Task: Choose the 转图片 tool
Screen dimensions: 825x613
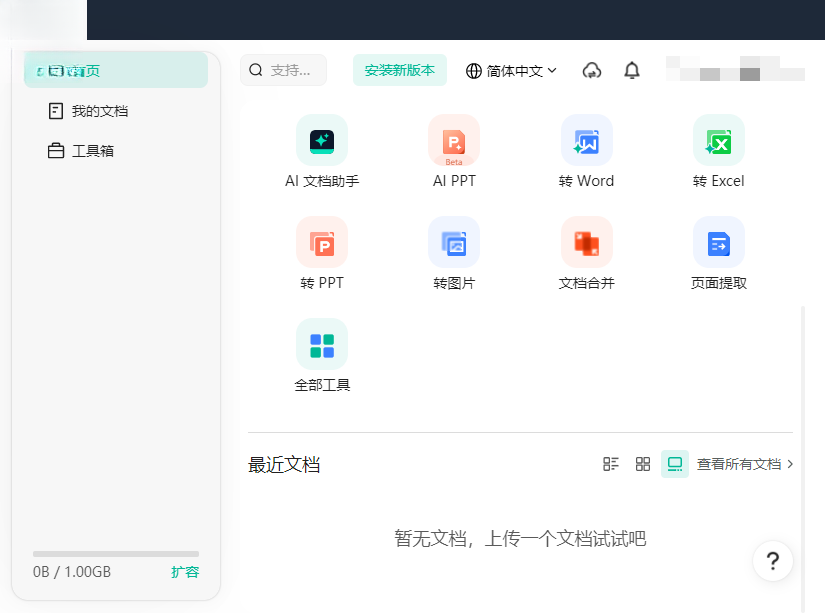Action: click(x=454, y=254)
